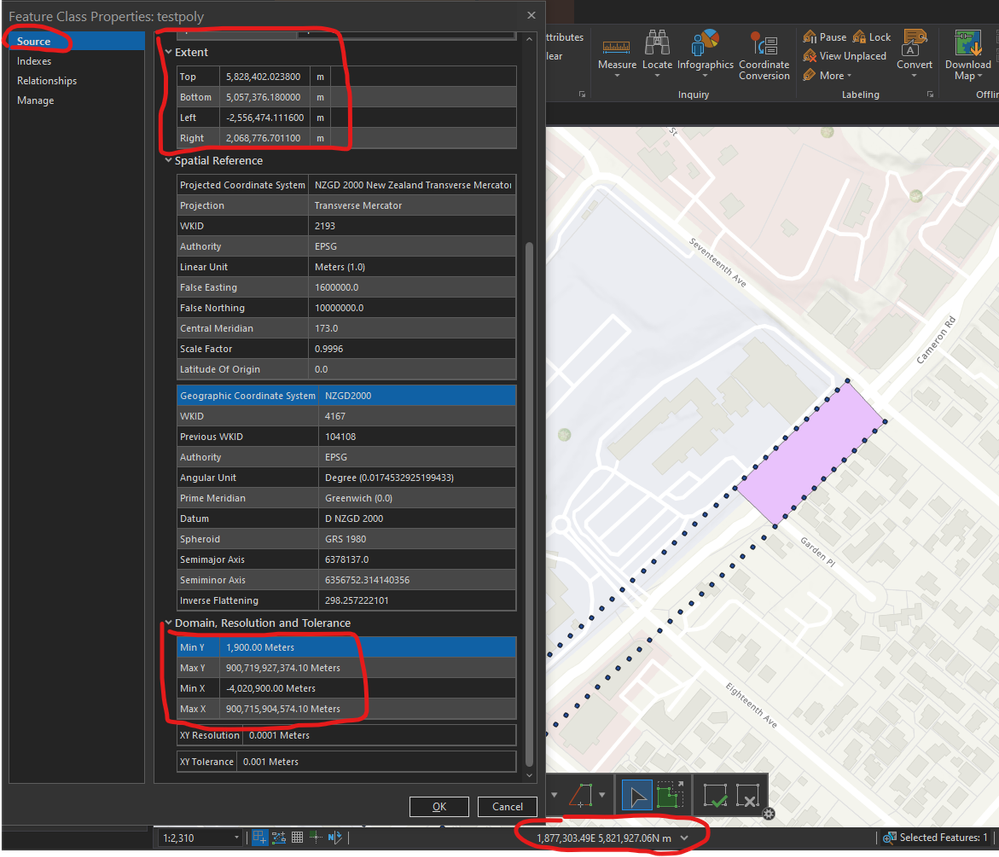Switch to the Relationships page
Viewport: 999px width, 857px height.
(x=46, y=81)
